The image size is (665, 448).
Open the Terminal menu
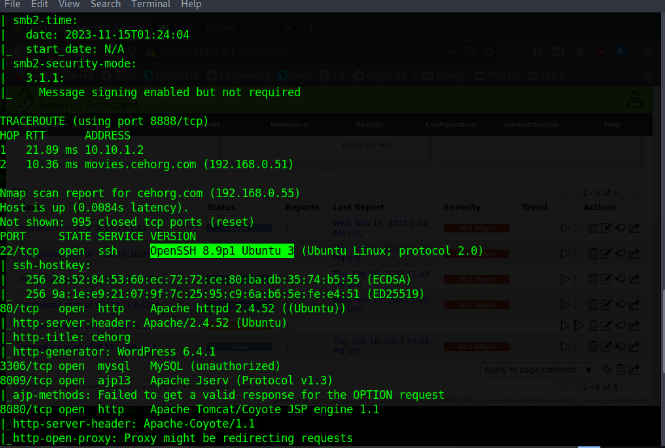148,4
